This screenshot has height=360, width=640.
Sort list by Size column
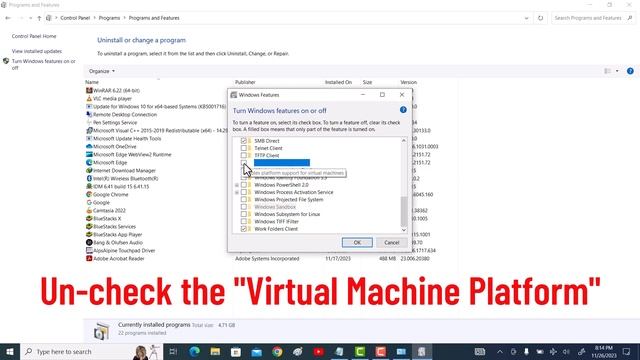[x=367, y=82]
